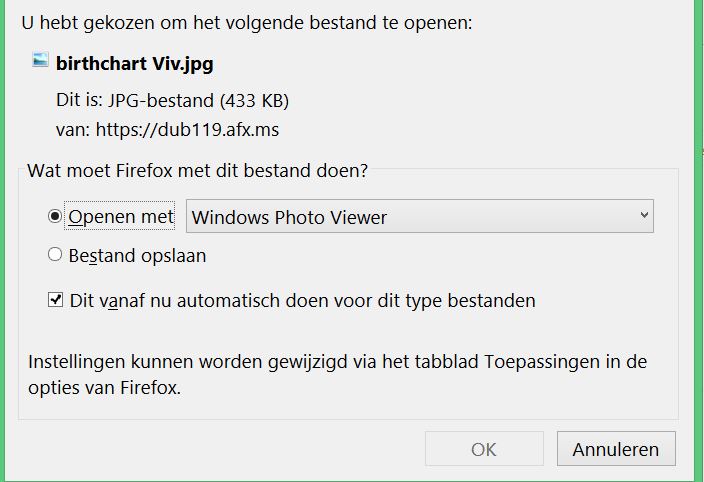Screen dimensions: 704x482
Task: Click the "opties van Firefox." text line
Action: [x=105, y=388]
